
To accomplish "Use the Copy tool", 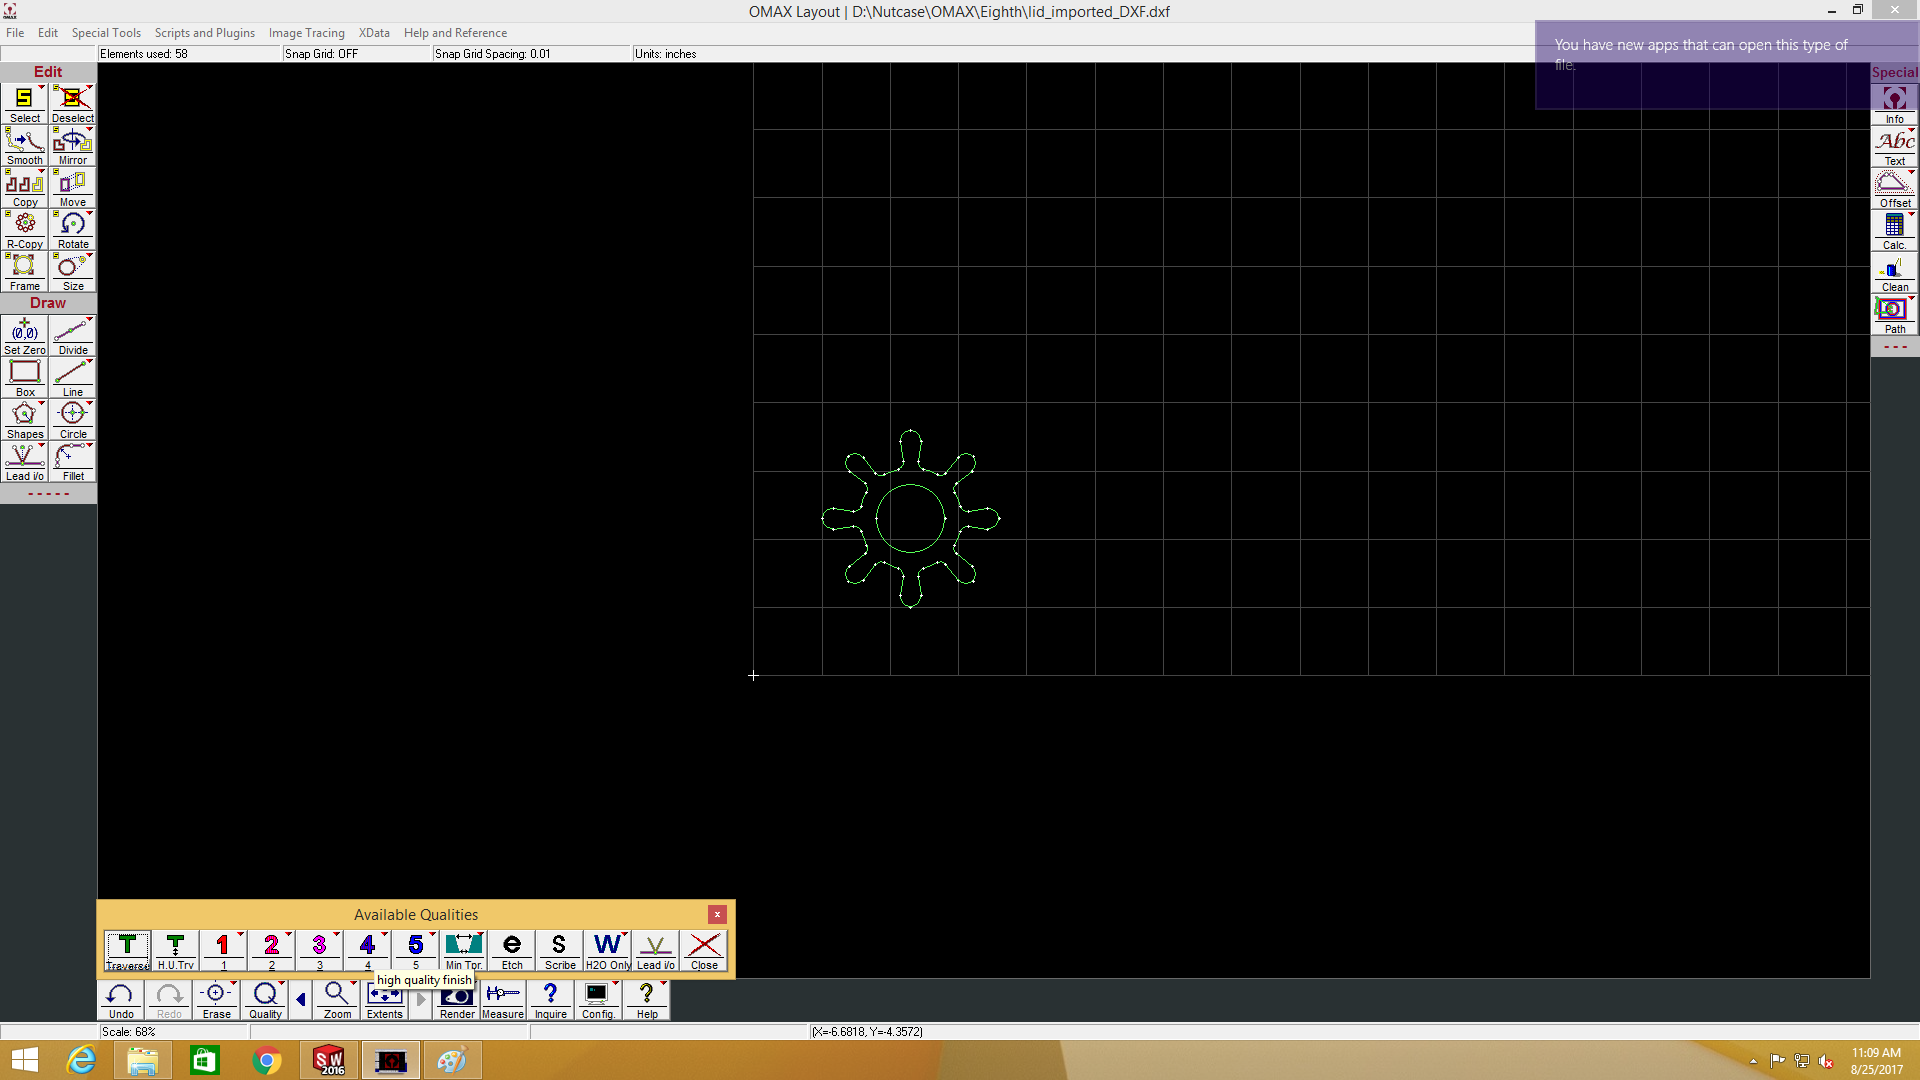I will point(24,188).
